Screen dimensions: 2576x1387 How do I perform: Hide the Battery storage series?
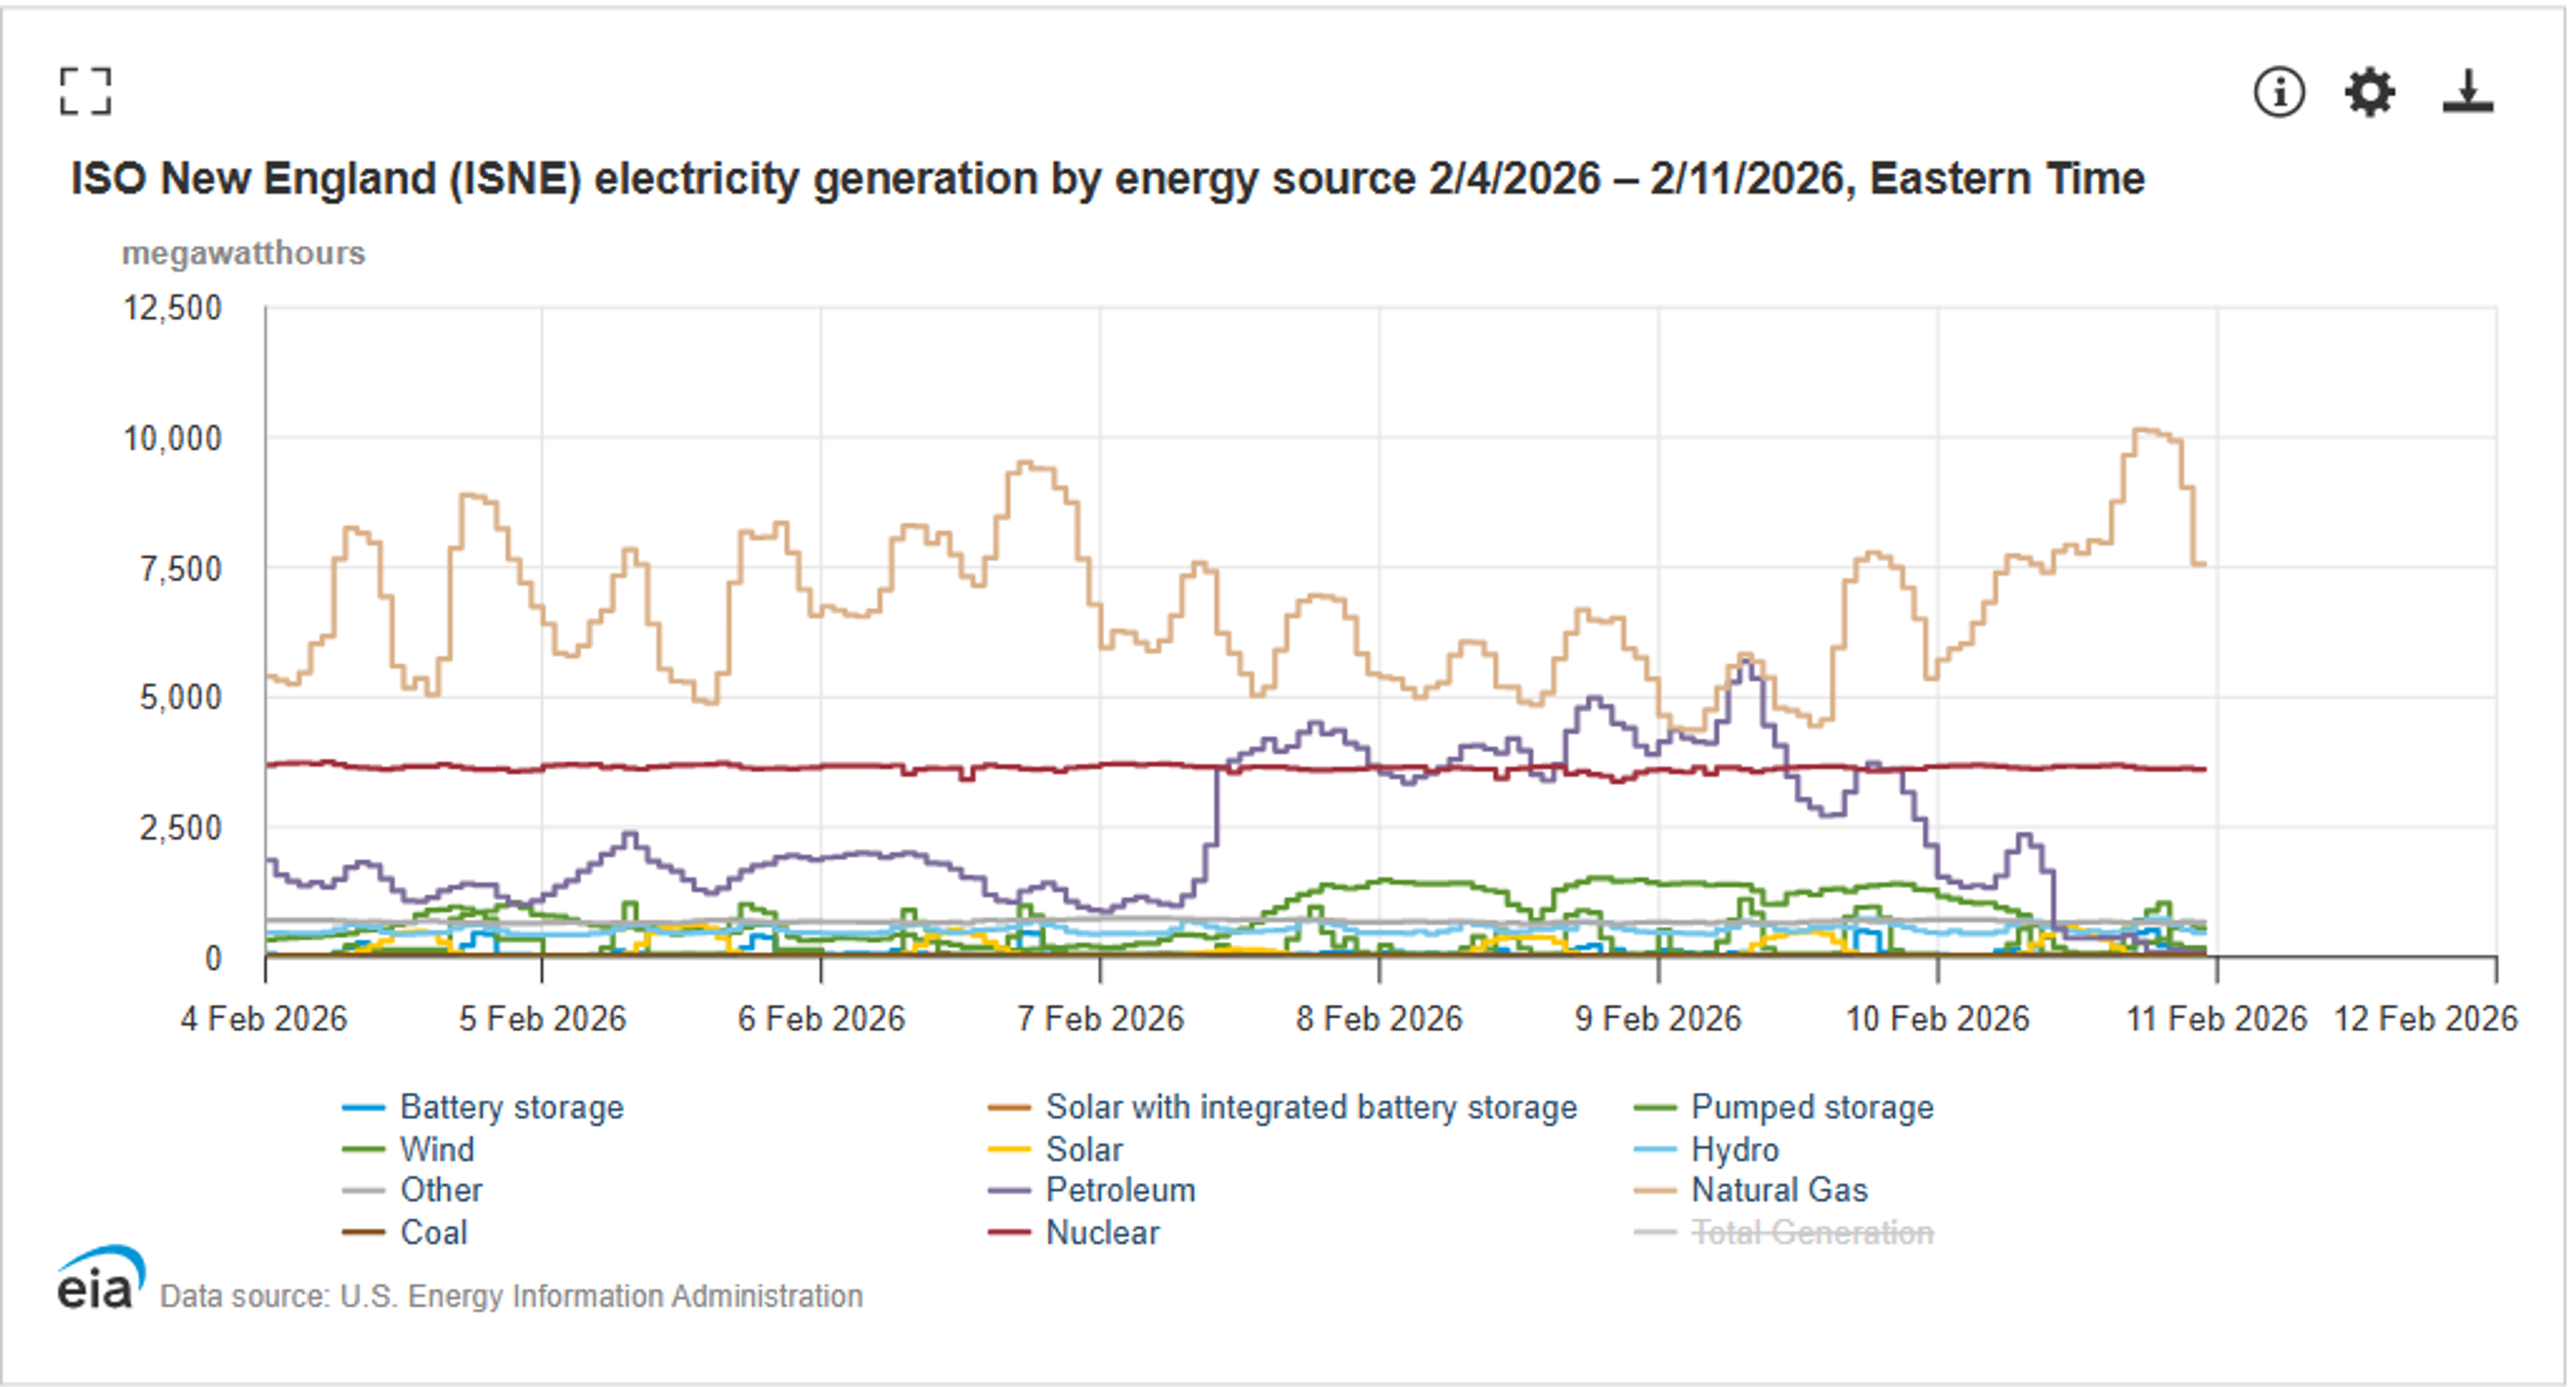511,1107
